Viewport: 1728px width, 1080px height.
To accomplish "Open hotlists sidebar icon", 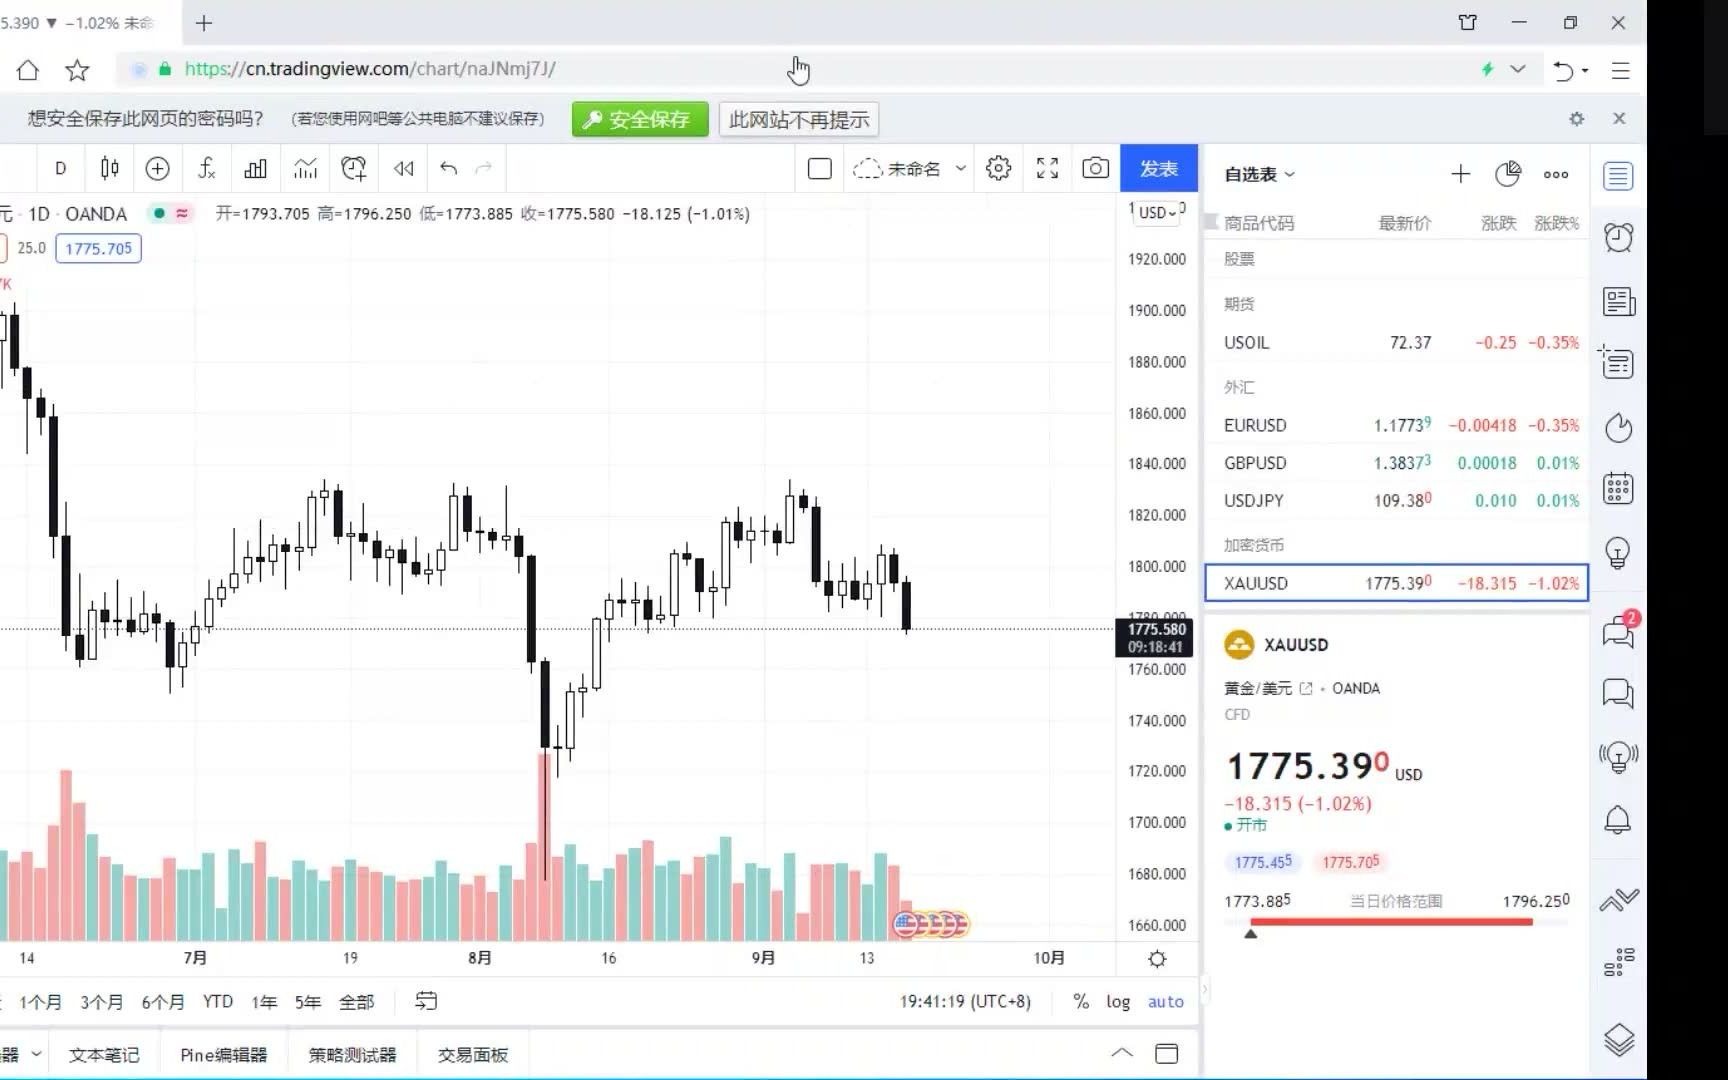I will [x=1618, y=427].
